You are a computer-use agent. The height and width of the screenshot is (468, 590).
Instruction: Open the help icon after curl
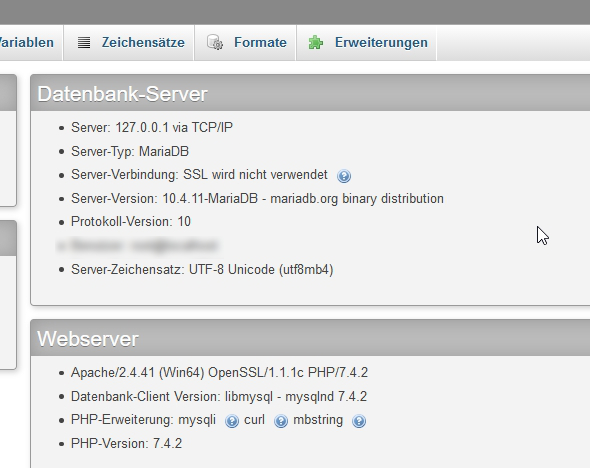click(x=281, y=421)
